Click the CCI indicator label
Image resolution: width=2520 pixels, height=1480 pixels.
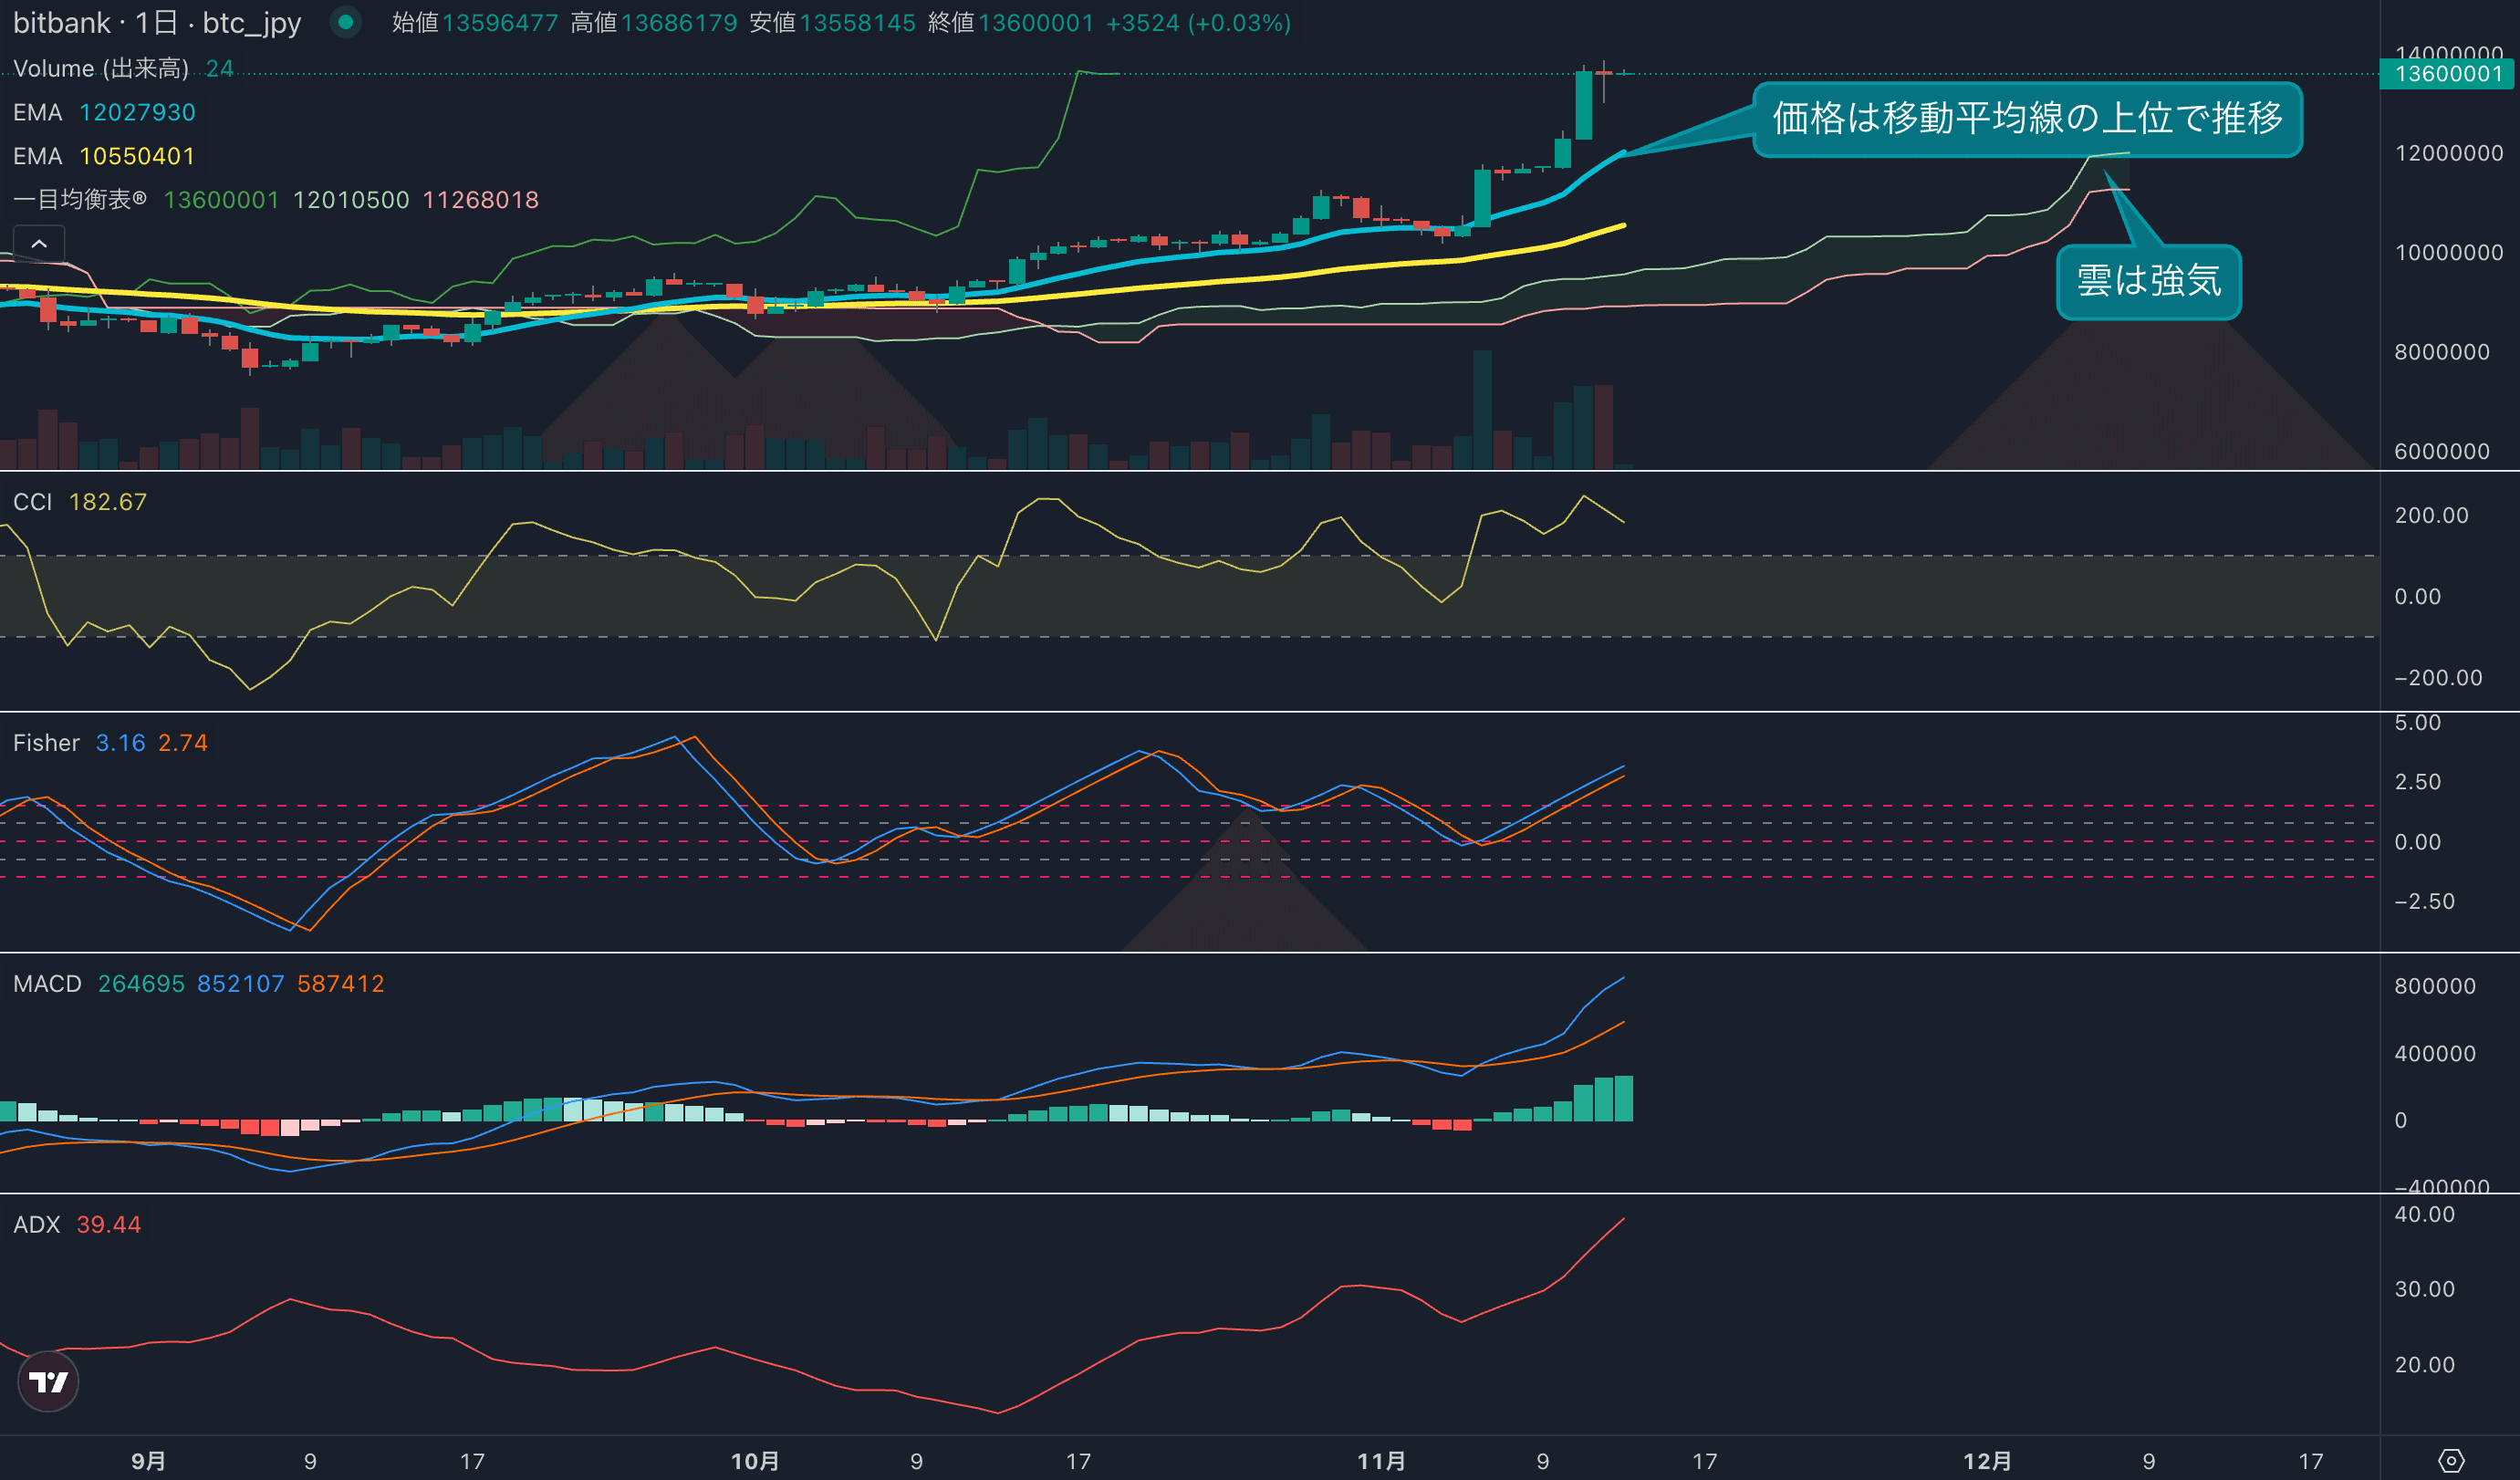click(32, 502)
